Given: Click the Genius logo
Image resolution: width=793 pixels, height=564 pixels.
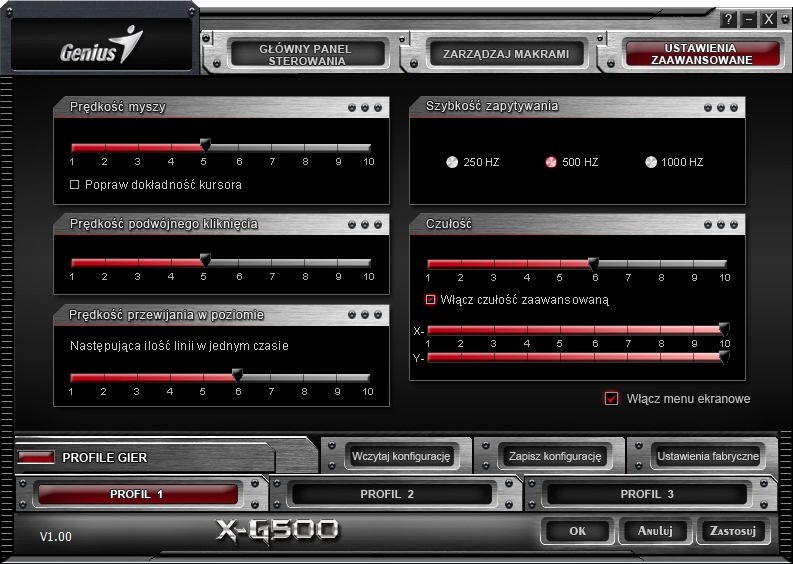Looking at the screenshot, I should pos(101,46).
